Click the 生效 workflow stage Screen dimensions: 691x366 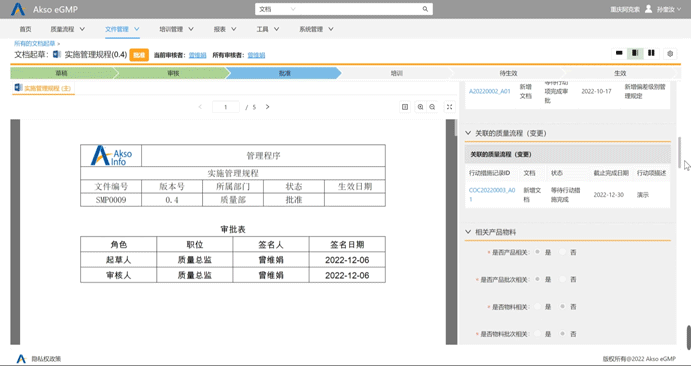tap(620, 73)
